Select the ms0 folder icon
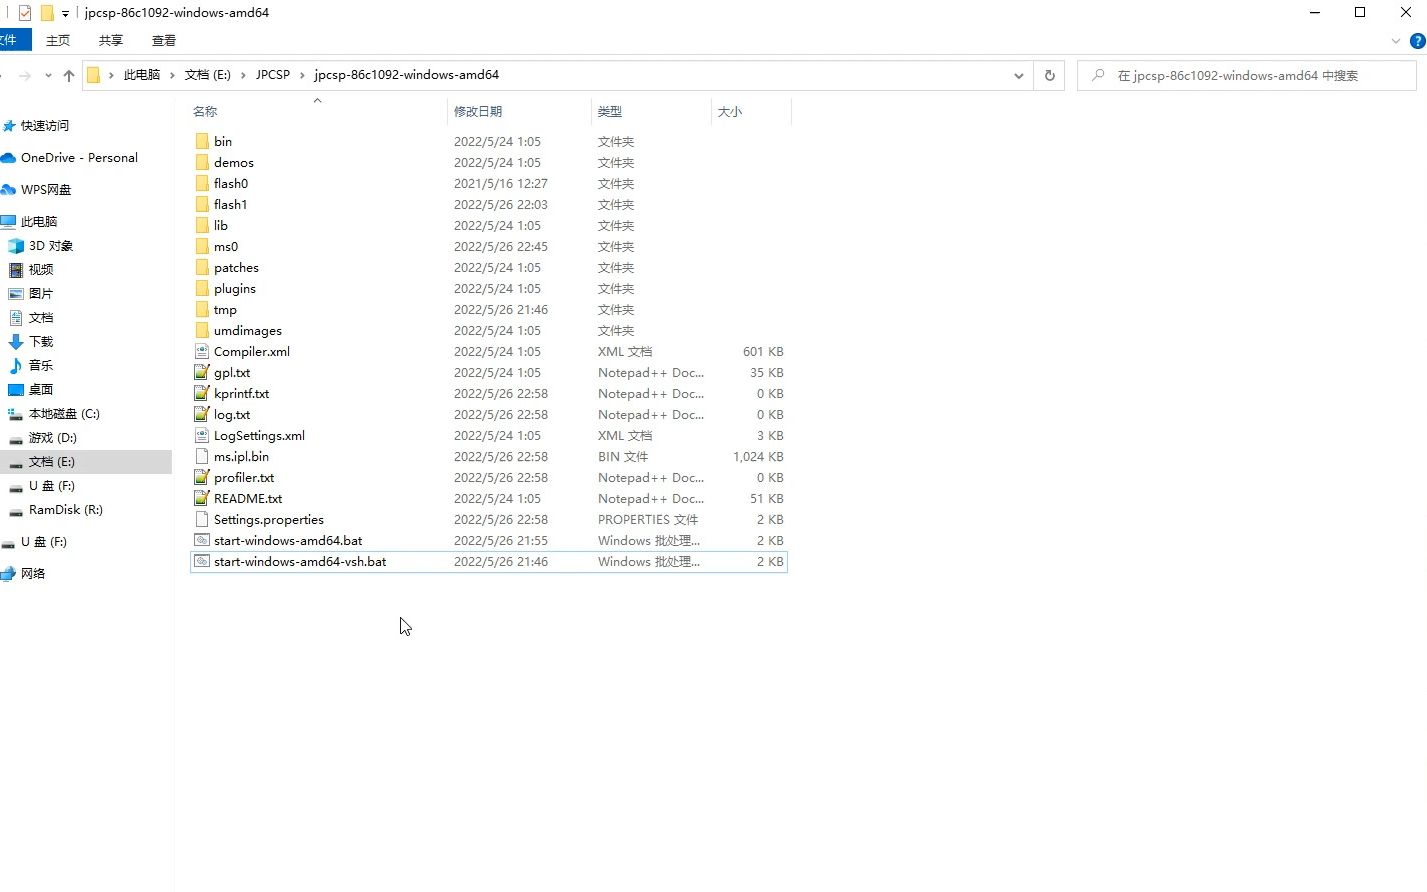This screenshot has height=892, width=1427. (202, 246)
